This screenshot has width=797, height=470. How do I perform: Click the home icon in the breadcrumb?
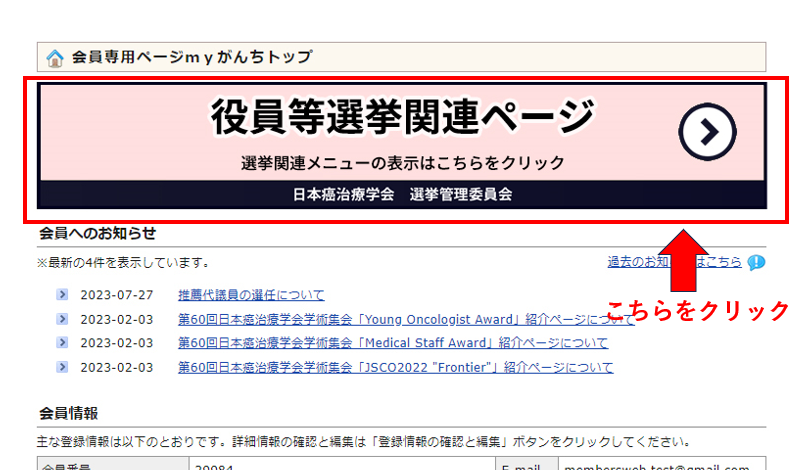[x=56, y=57]
